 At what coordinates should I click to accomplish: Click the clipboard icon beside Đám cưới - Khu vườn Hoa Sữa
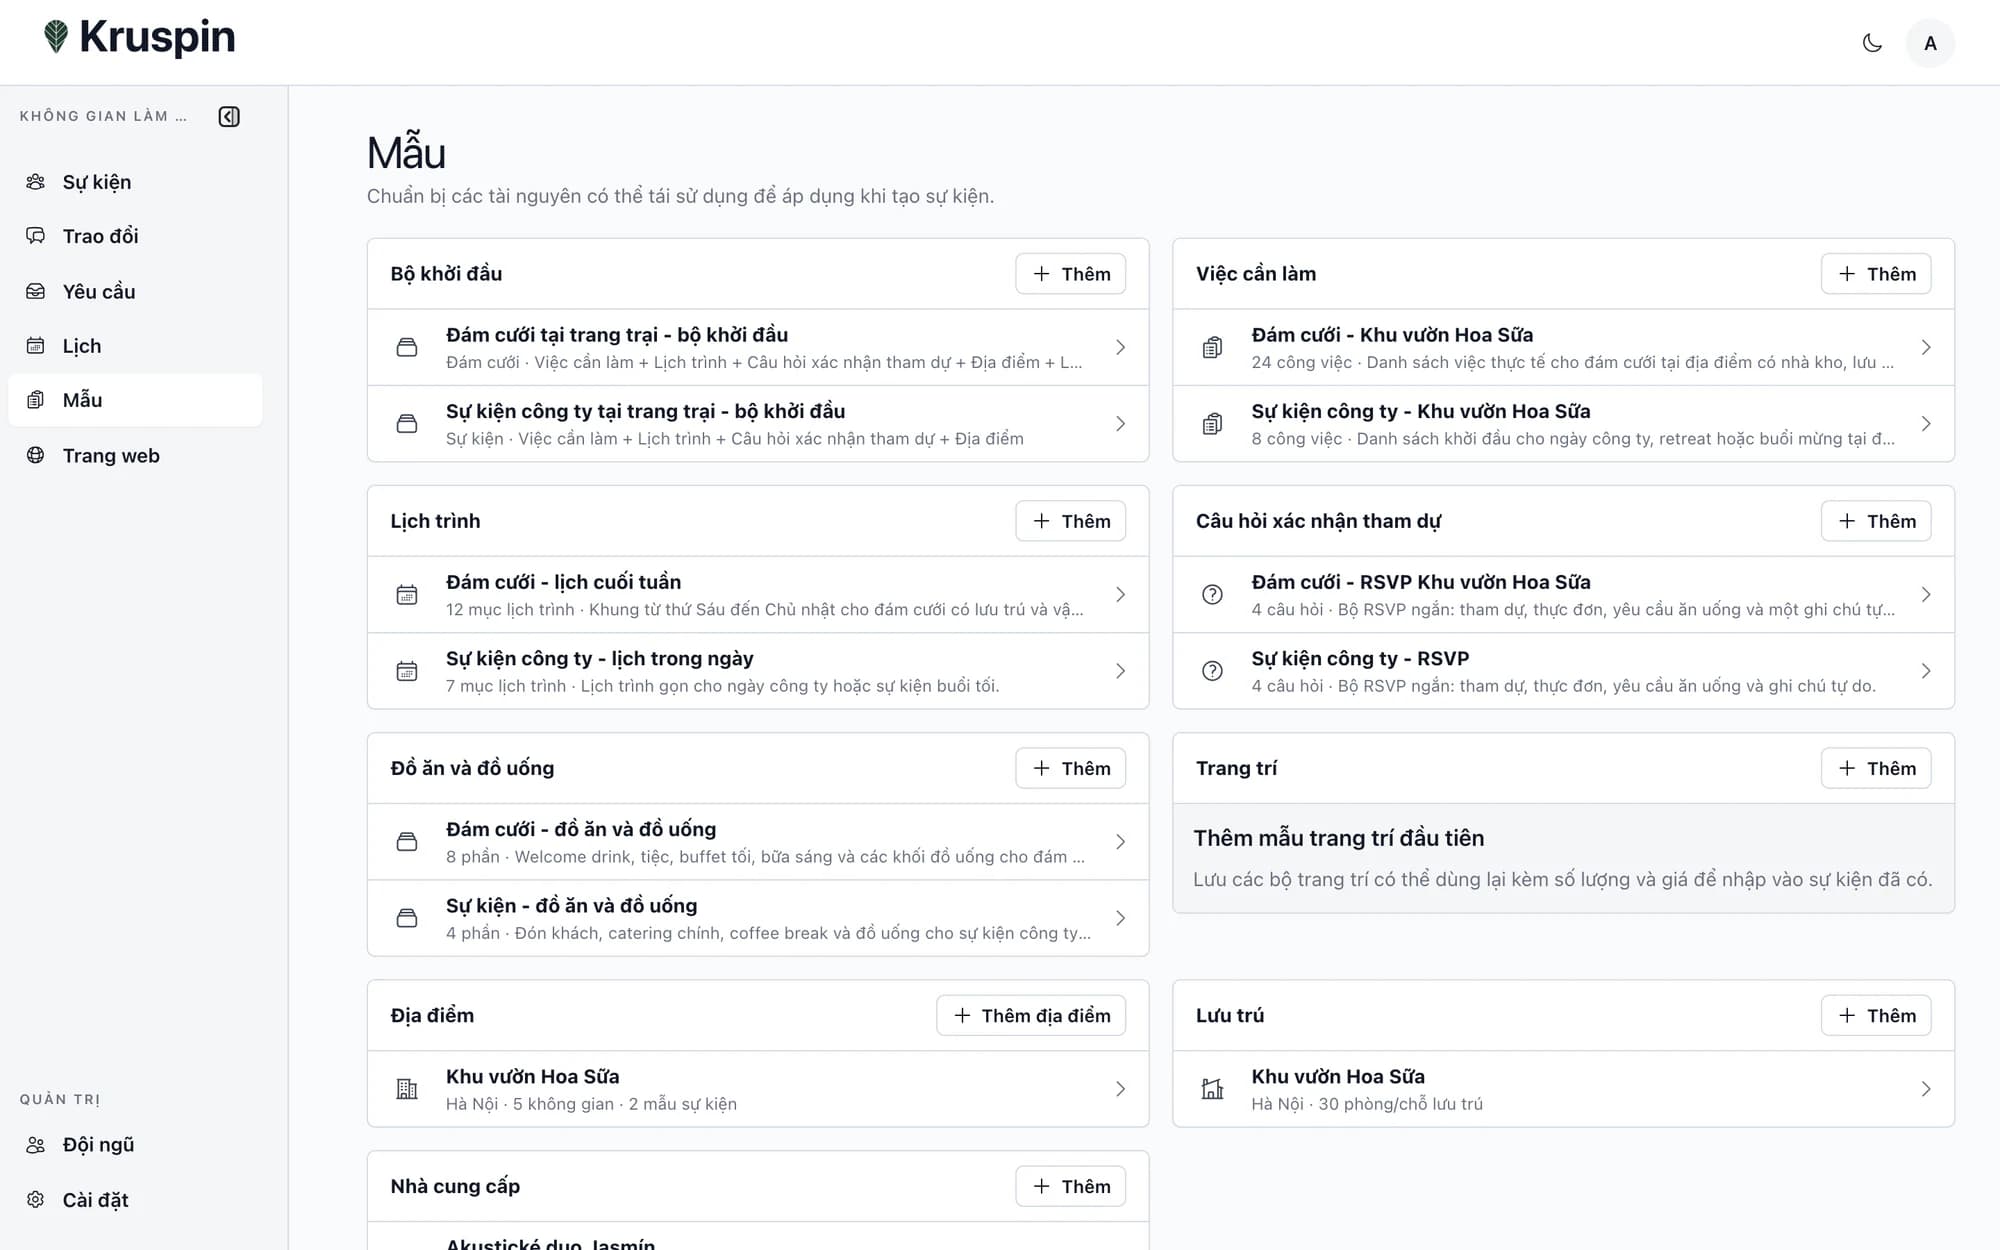[1212, 347]
